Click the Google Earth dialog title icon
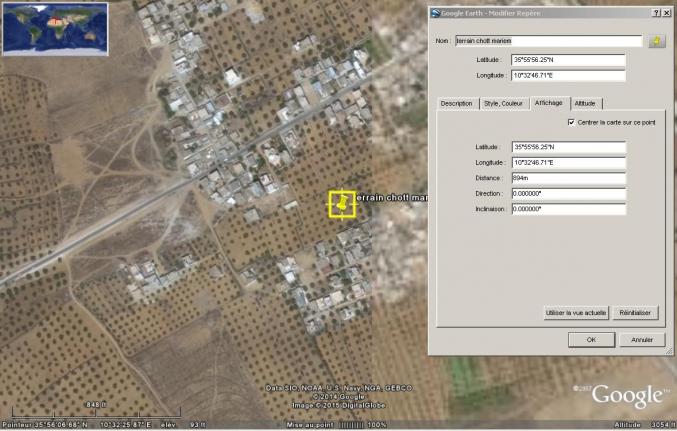Screen dimensions: 677x431 click(x=435, y=13)
